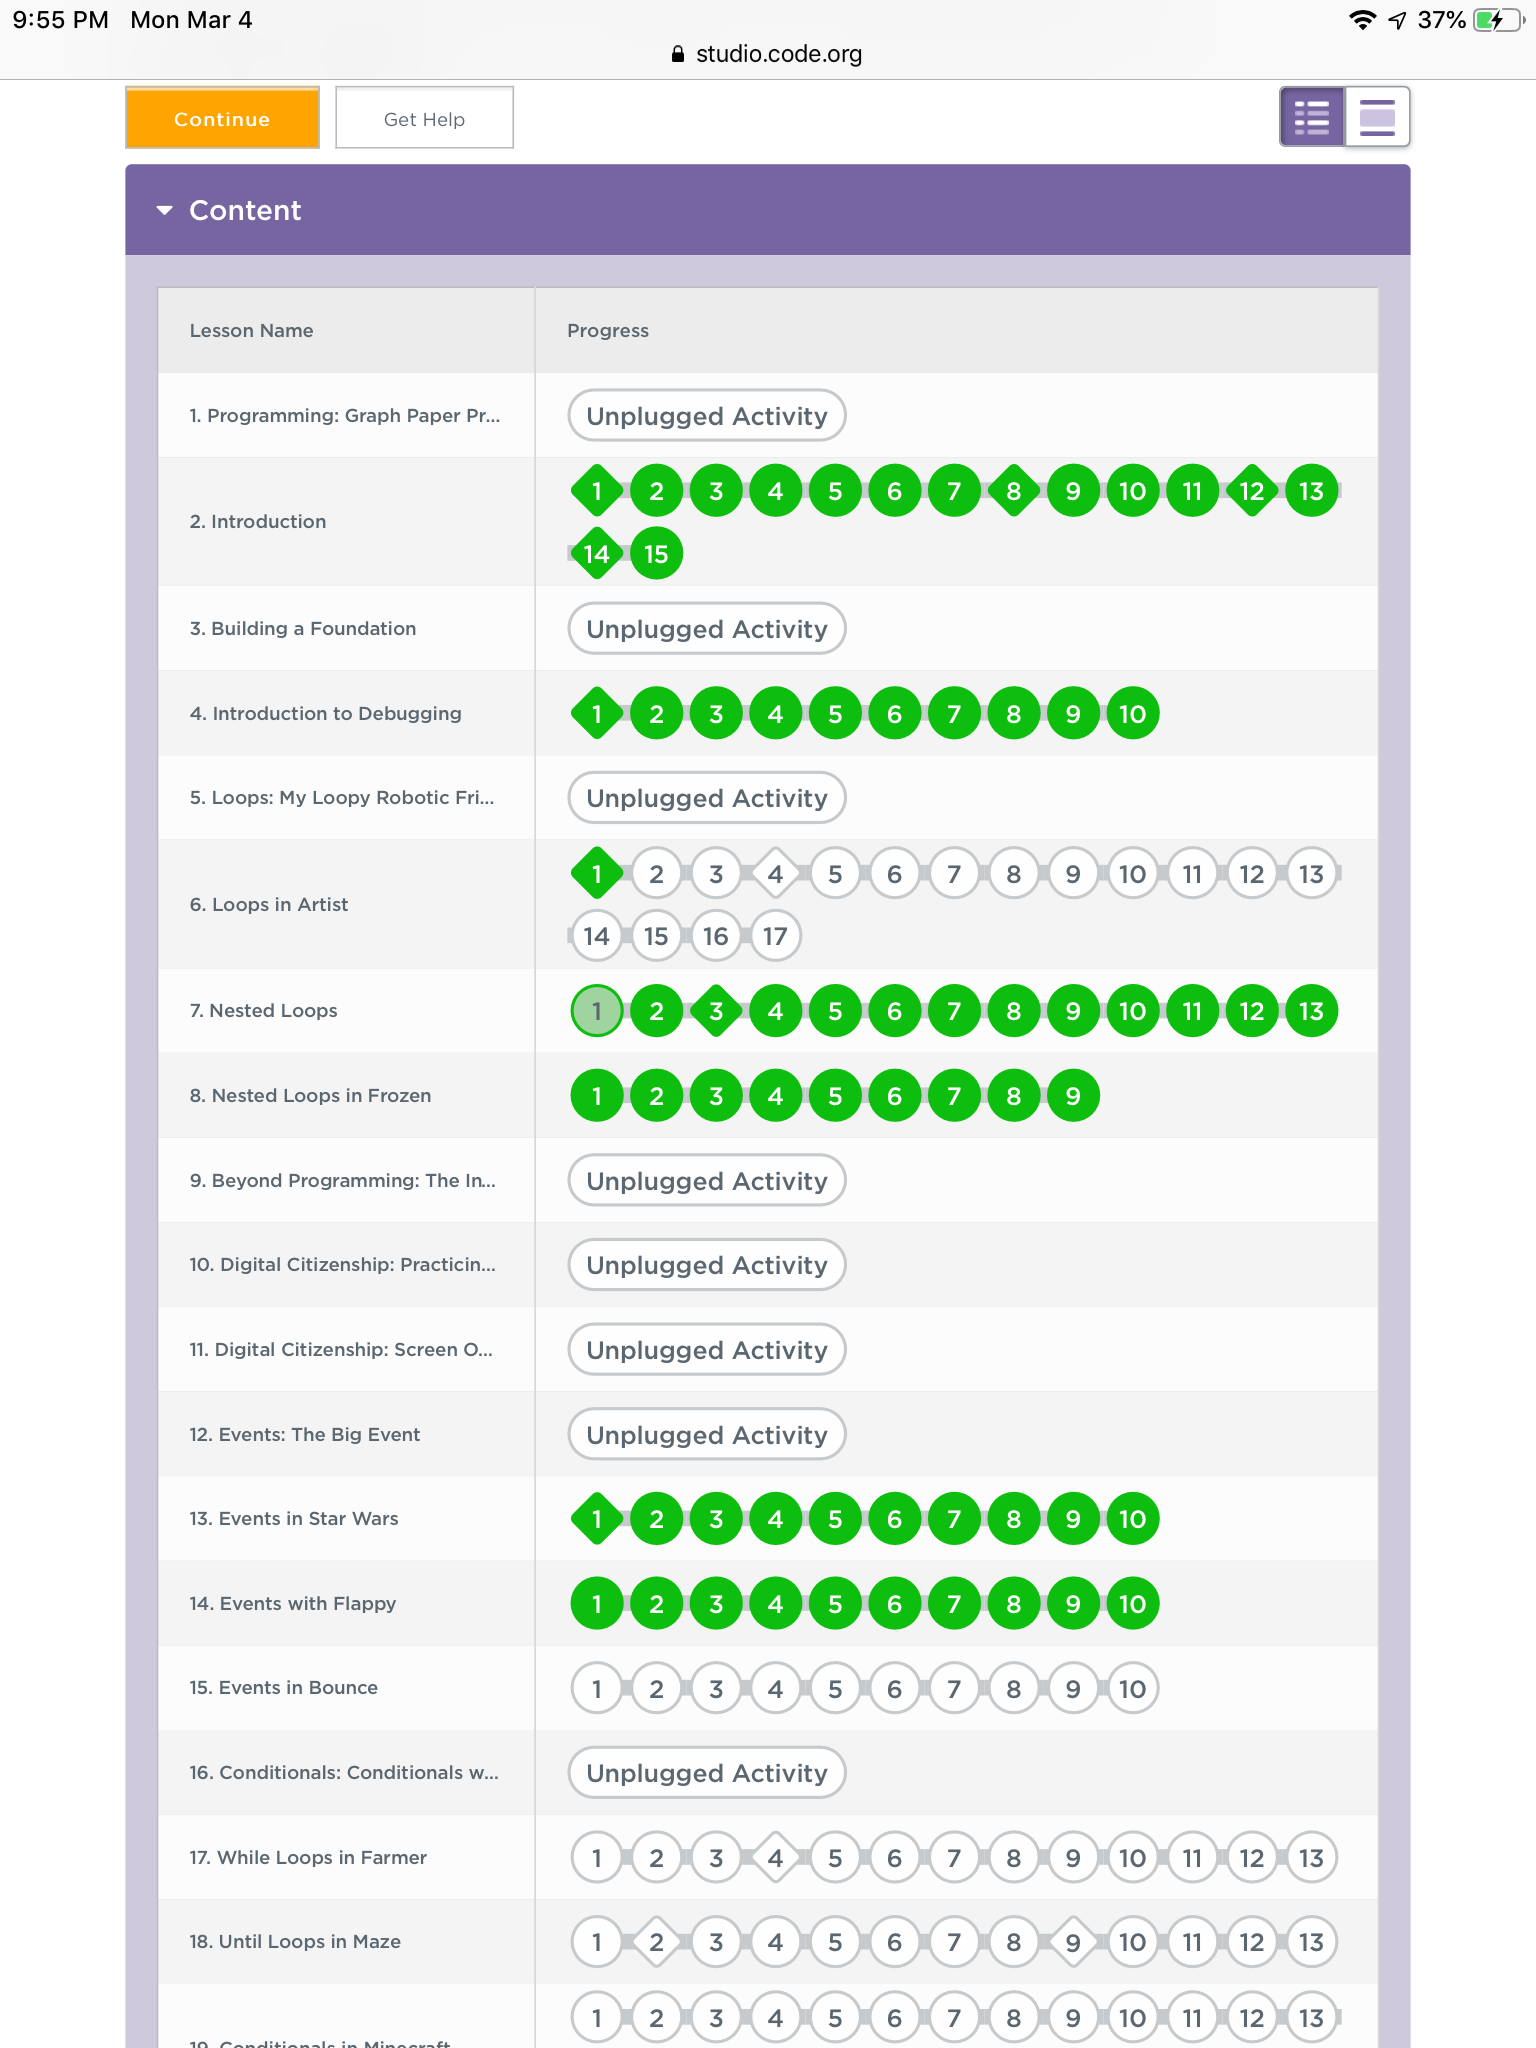Tap the studio.code.org address bar
The image size is (1536, 2048).
coord(768,54)
